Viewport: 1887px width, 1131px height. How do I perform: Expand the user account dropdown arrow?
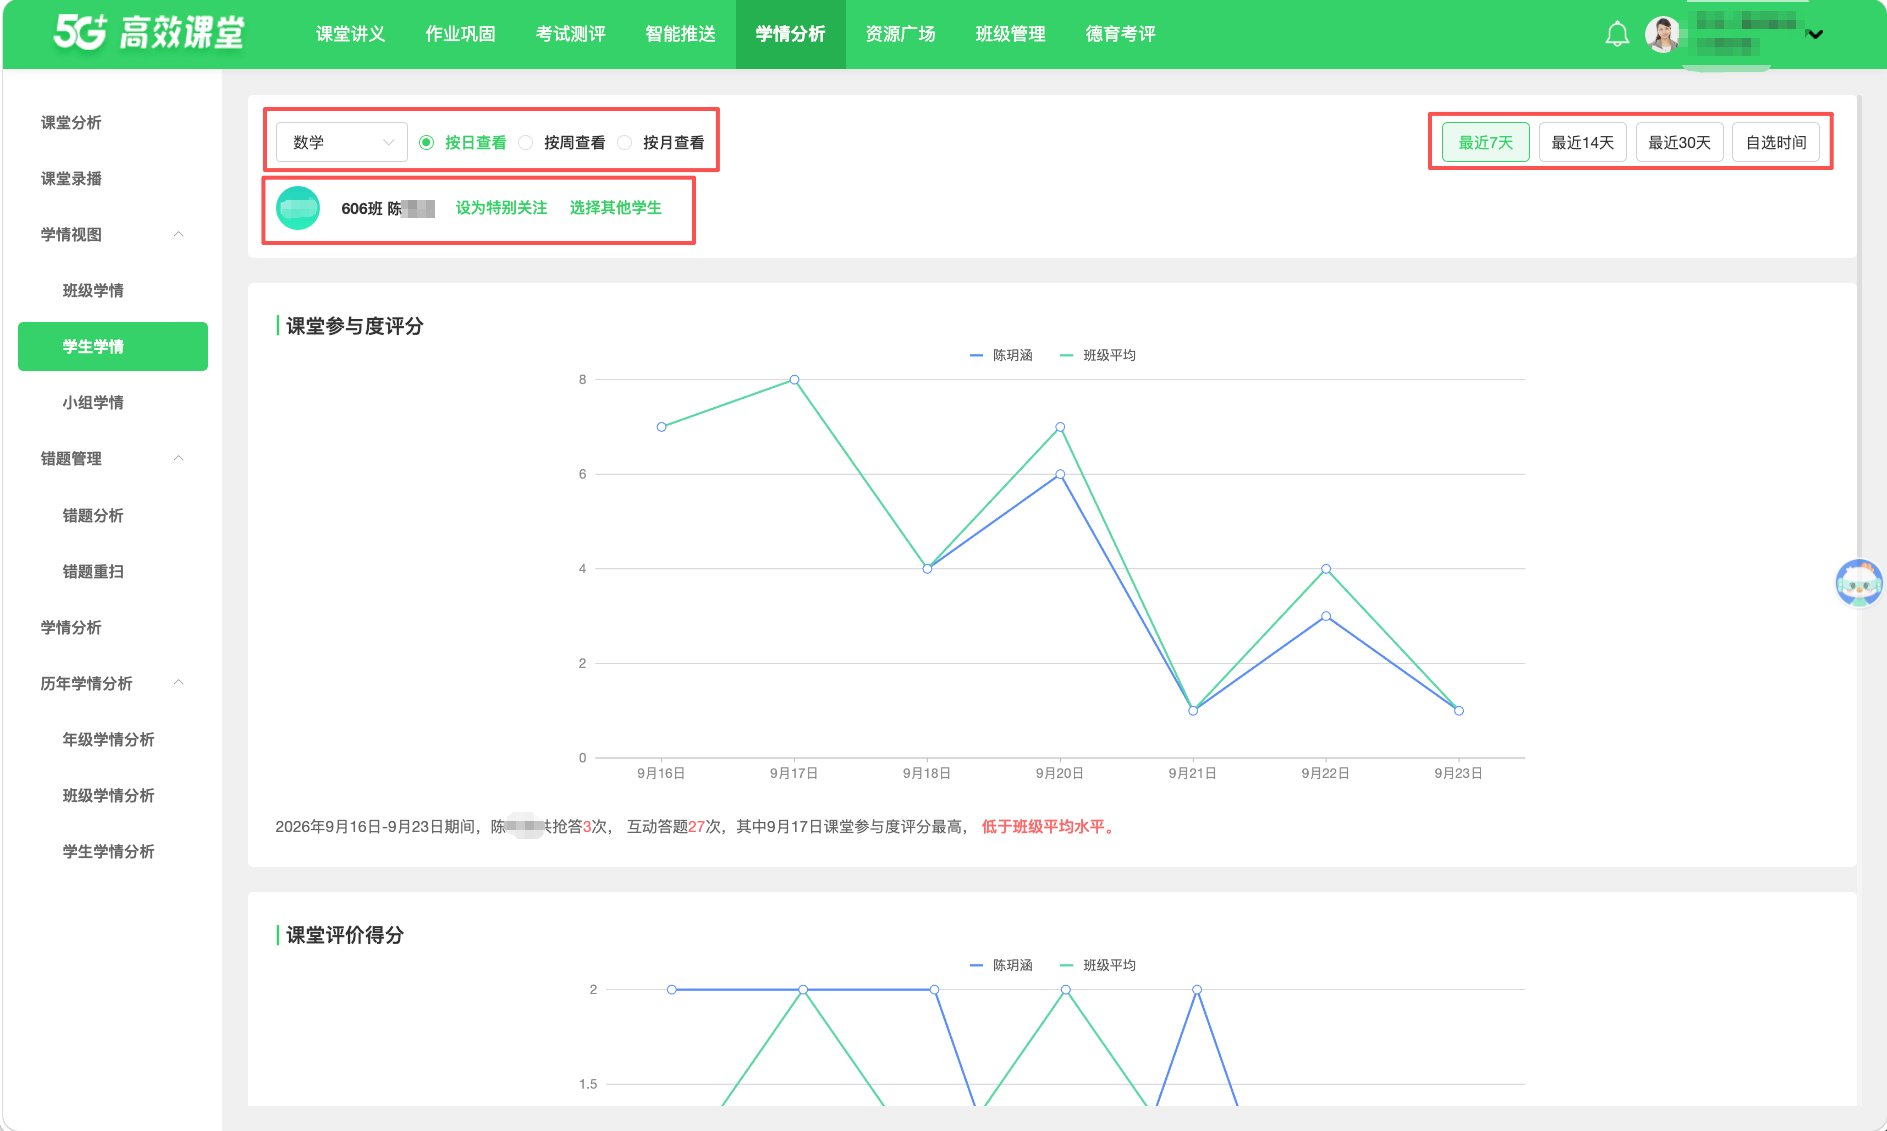(1815, 35)
